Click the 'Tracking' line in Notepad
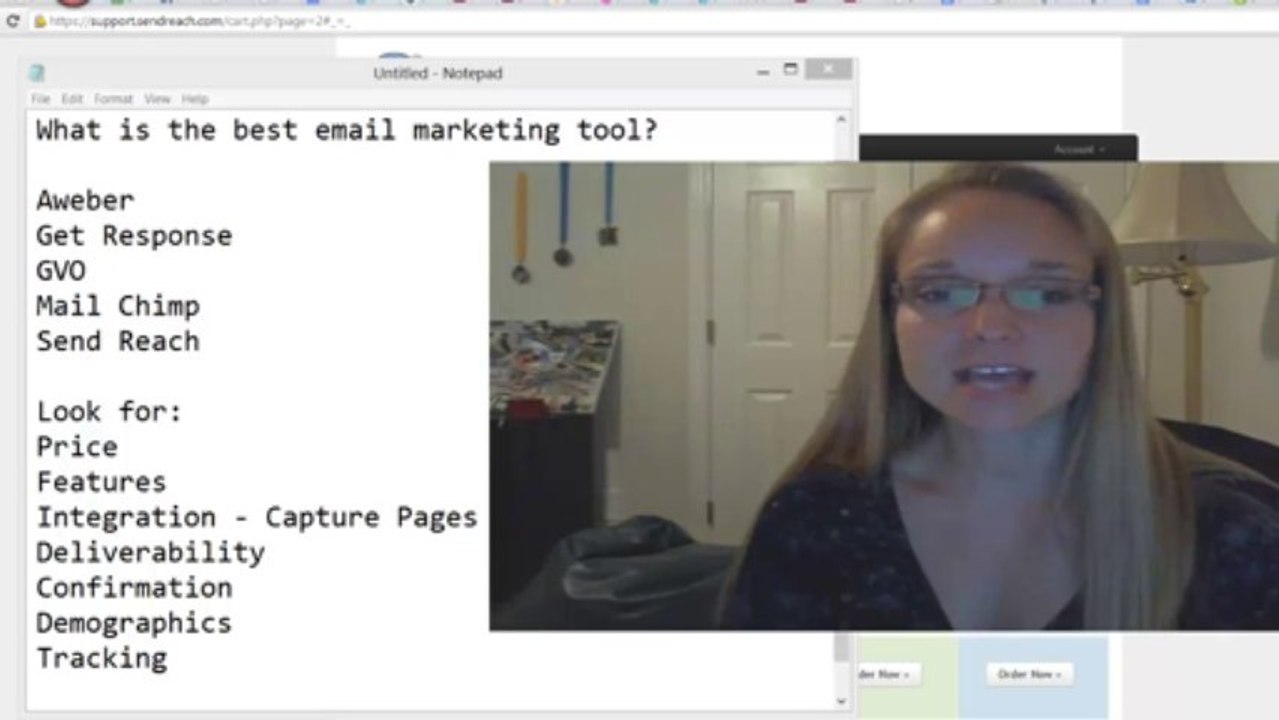The height and width of the screenshot is (720, 1279). click(102, 658)
